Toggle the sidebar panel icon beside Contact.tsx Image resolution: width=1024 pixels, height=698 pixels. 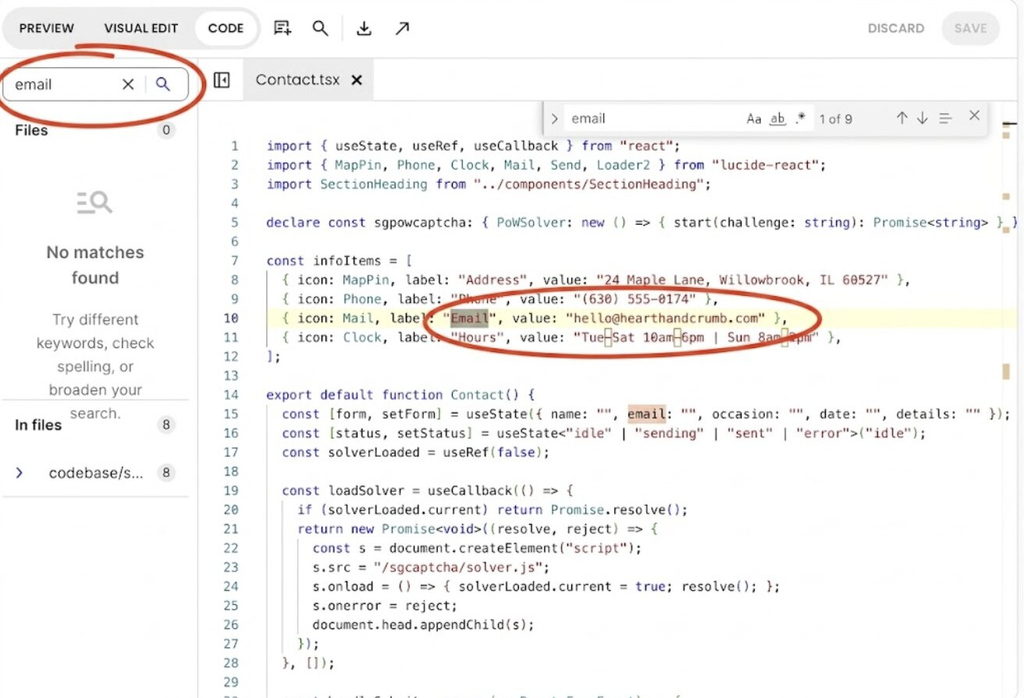222,80
